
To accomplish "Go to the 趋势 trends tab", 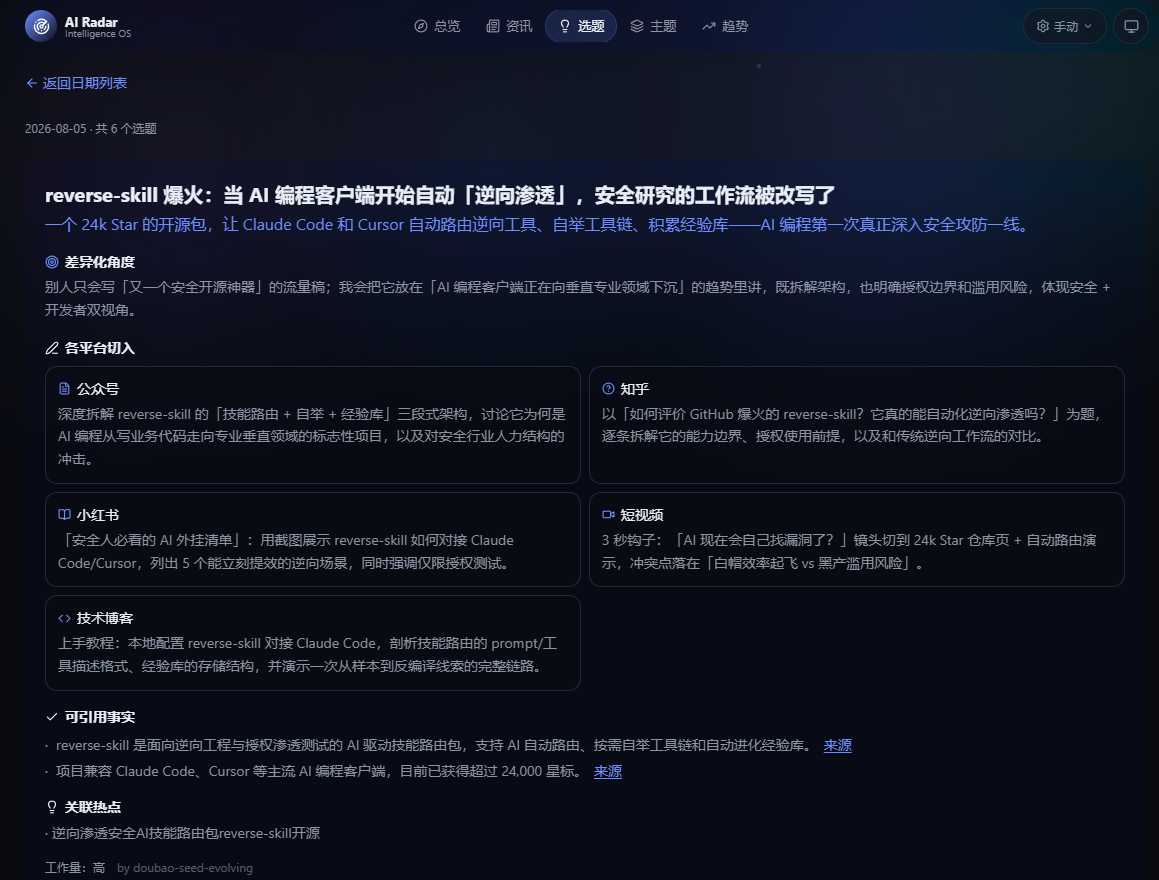I will (x=725, y=27).
